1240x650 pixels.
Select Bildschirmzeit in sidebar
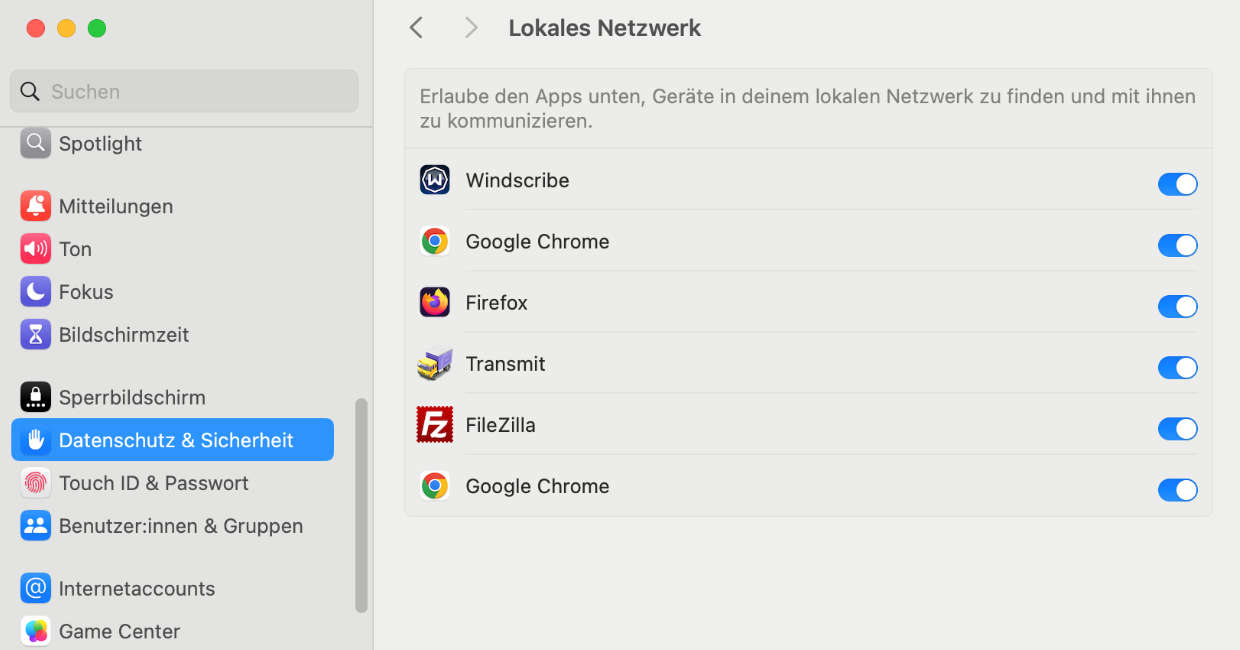tap(172, 335)
